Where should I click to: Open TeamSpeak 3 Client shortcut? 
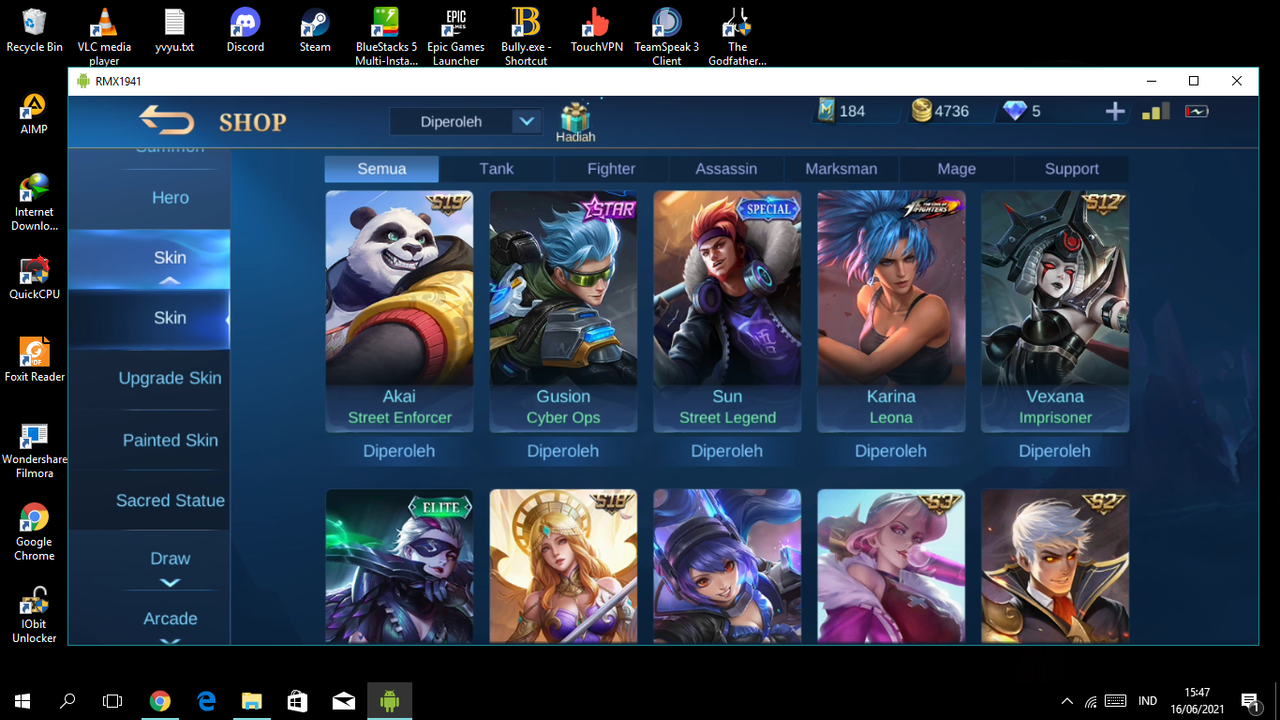(667, 37)
